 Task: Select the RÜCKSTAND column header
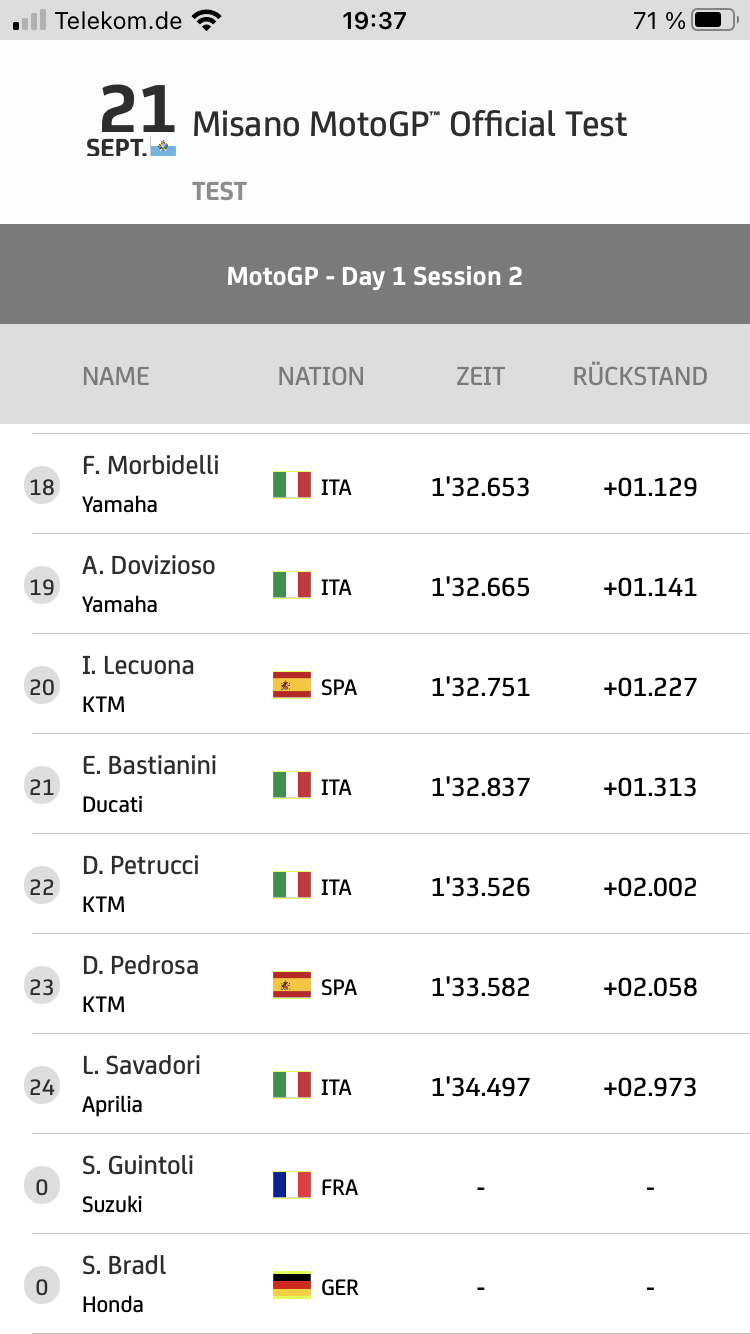(640, 376)
